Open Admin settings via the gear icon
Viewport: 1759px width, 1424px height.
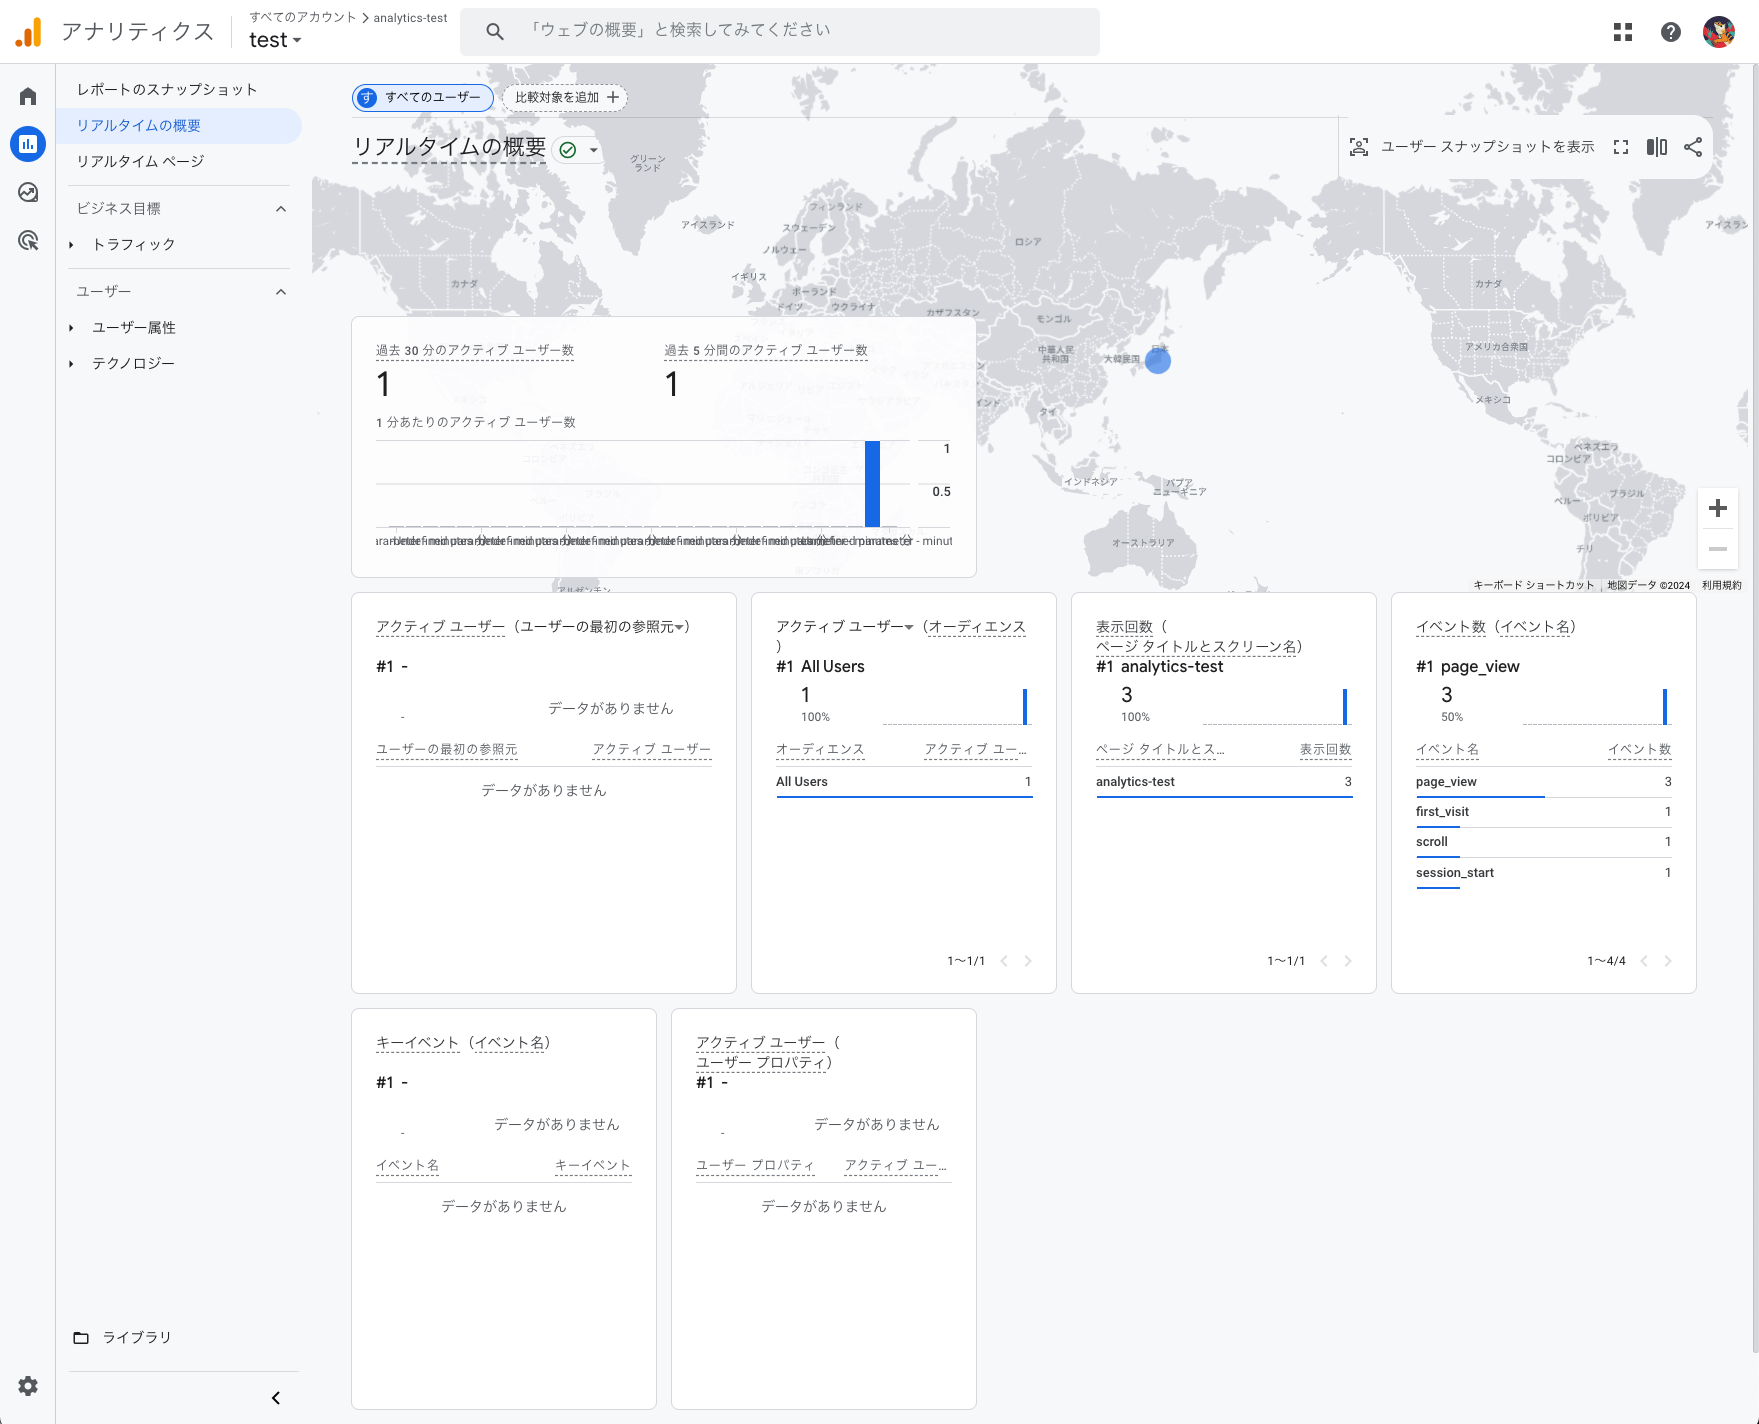coord(27,1386)
